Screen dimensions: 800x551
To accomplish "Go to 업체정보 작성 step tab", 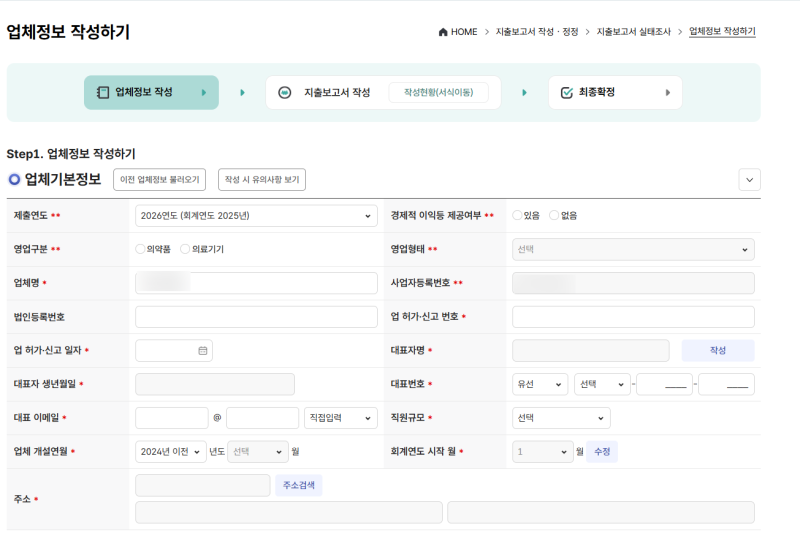I will [x=151, y=92].
